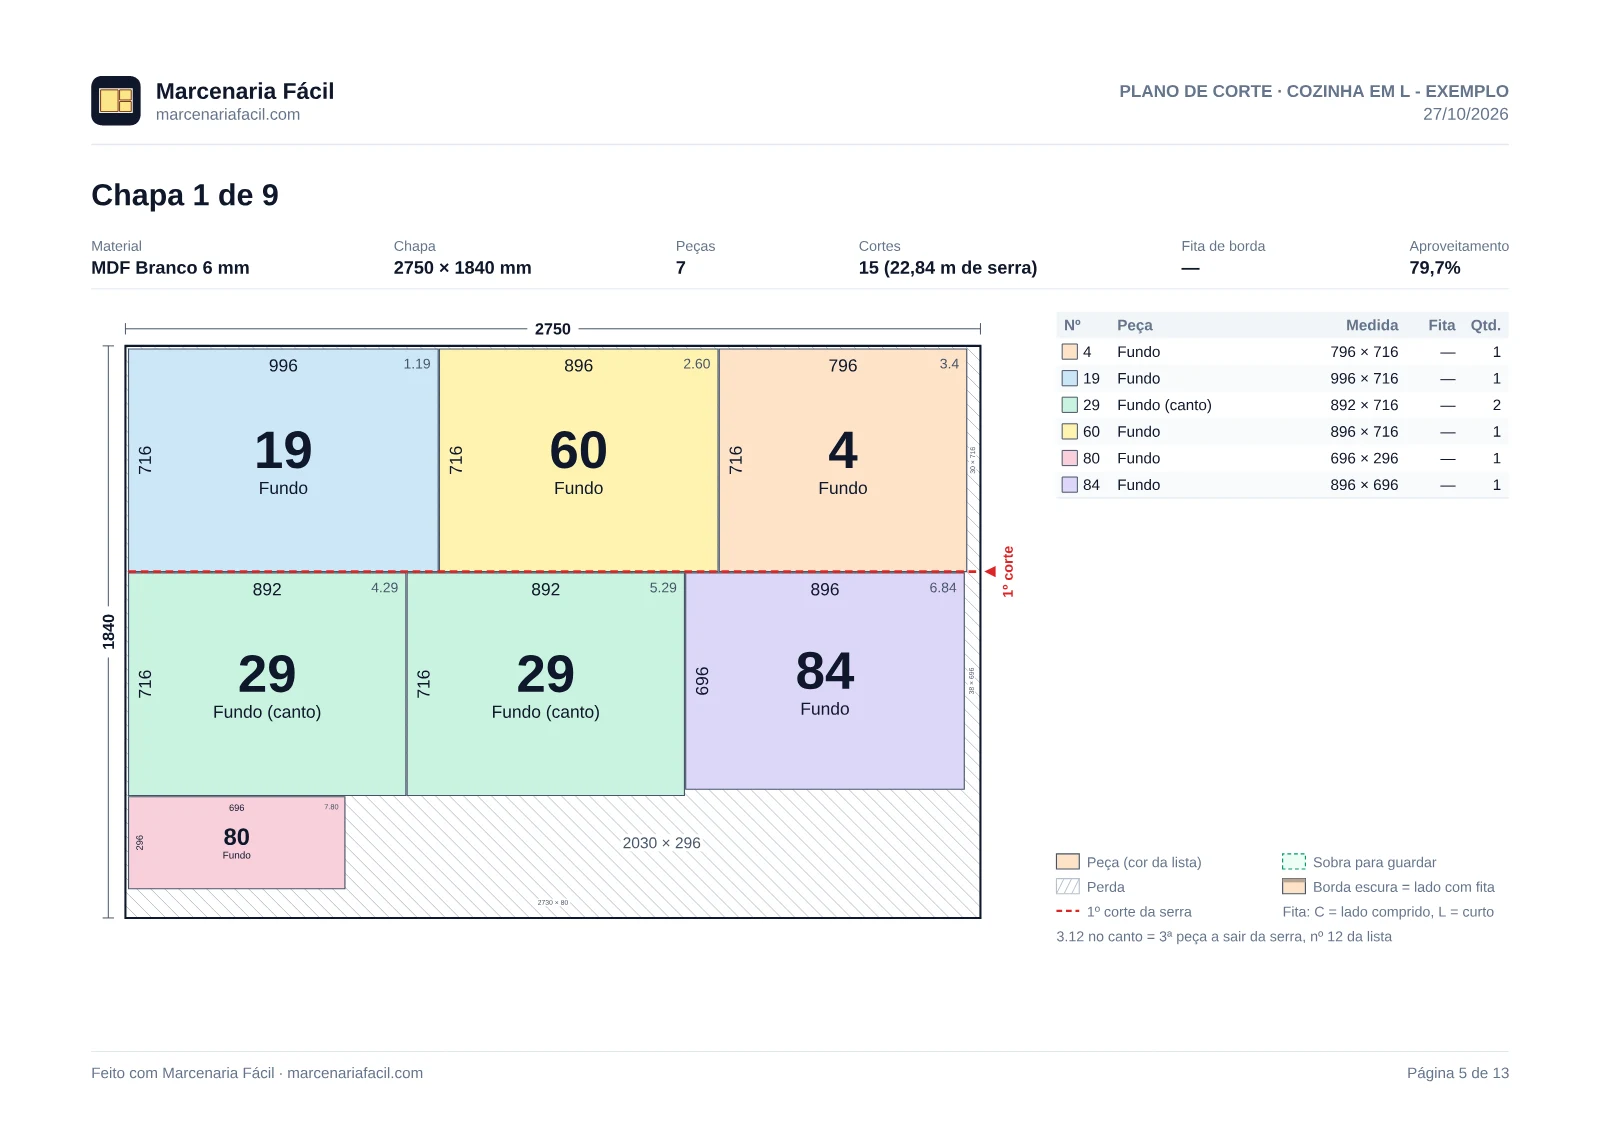The height and width of the screenshot is (1132, 1600).
Task: Click the small pink piece 80 in the layout
Action: [x=237, y=842]
